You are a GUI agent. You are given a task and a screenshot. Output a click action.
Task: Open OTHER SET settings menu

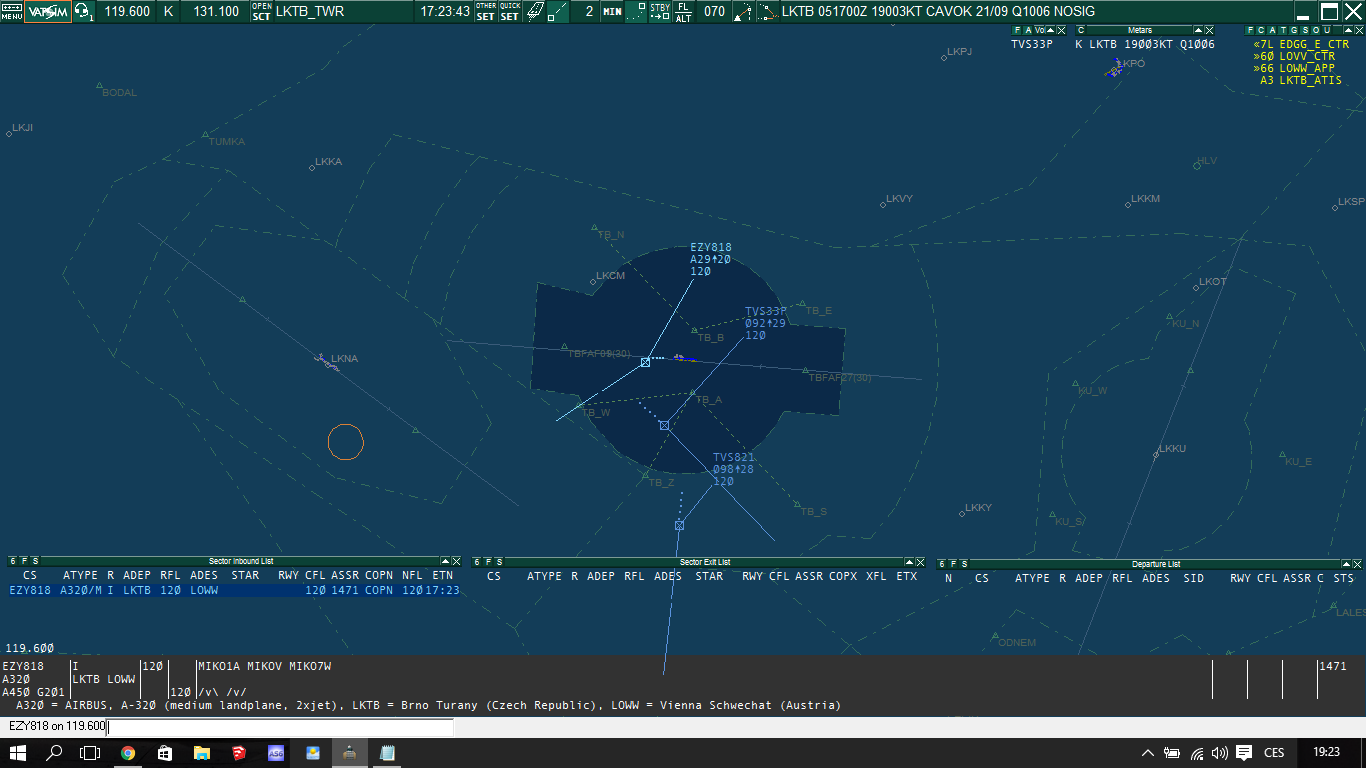point(485,12)
